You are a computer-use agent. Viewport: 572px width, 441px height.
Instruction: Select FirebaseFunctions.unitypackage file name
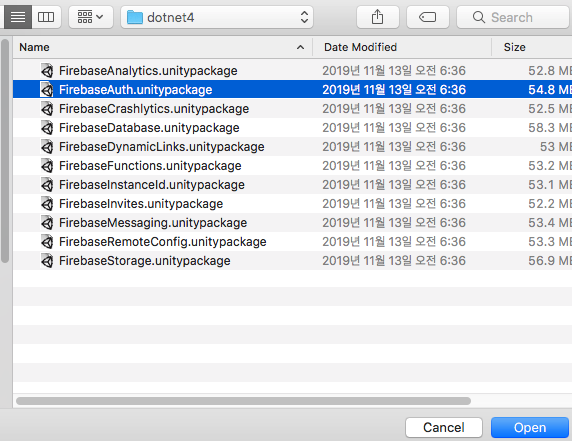[150, 166]
